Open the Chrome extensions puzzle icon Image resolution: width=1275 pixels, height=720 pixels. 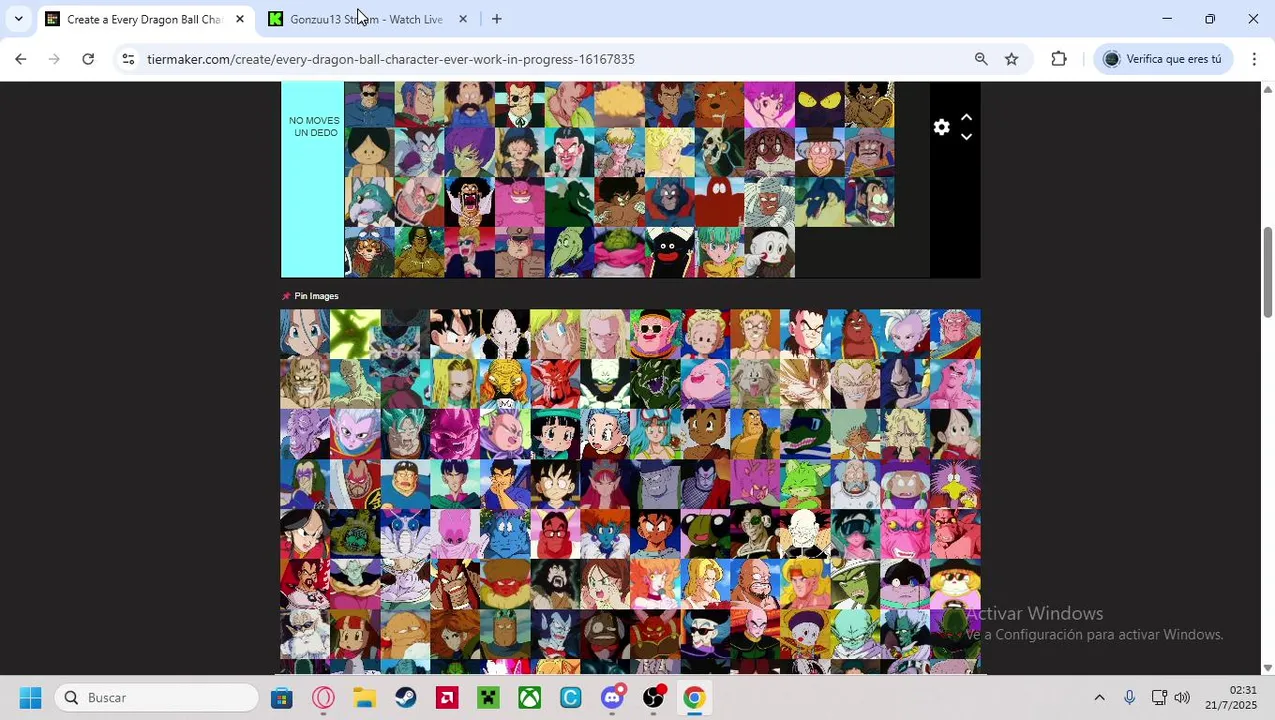pyautogui.click(x=1059, y=59)
